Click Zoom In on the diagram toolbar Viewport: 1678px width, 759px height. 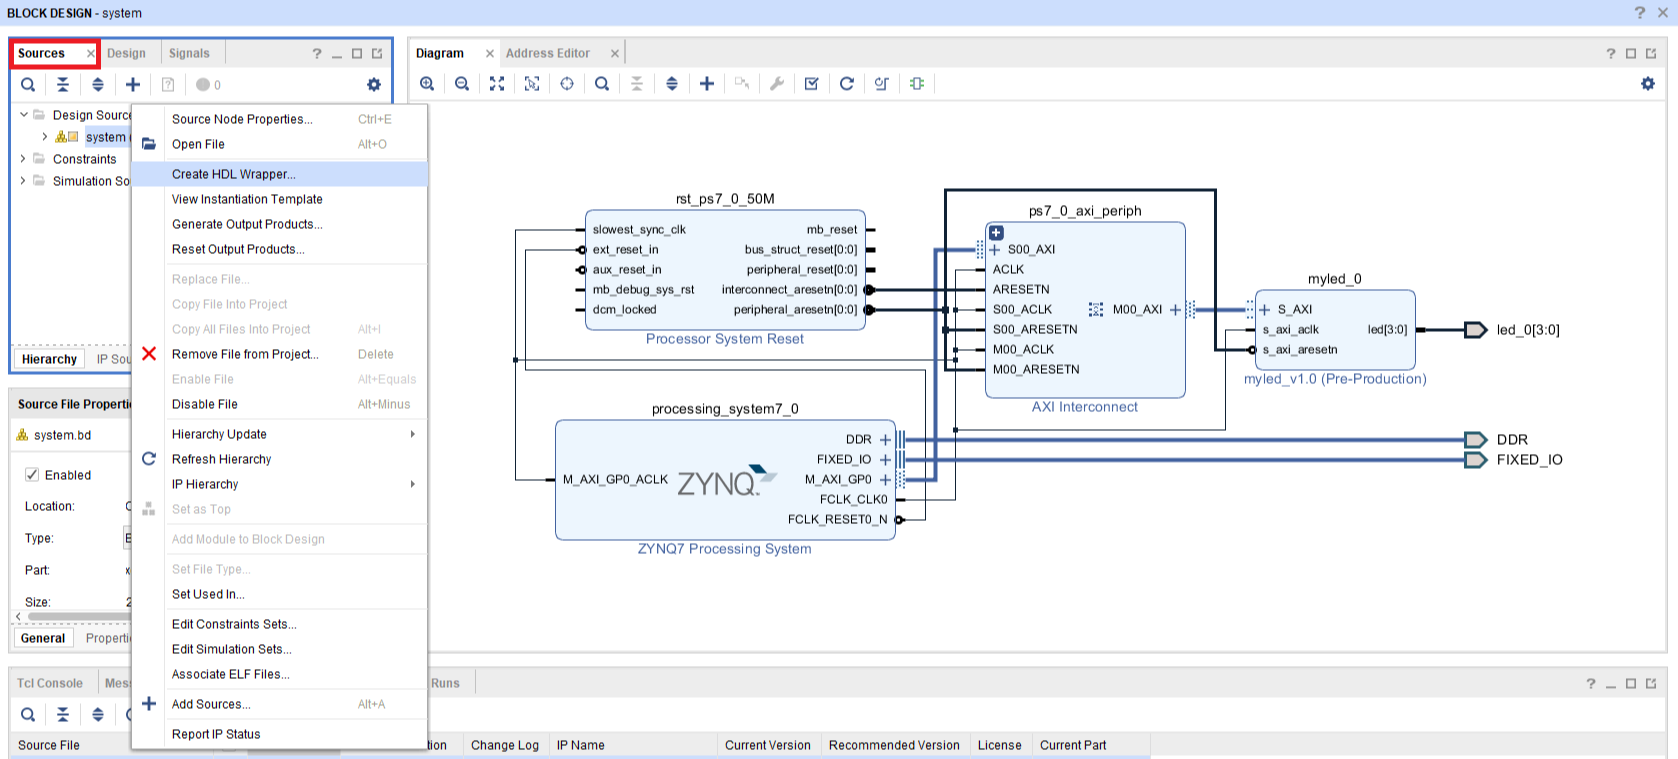(x=427, y=84)
